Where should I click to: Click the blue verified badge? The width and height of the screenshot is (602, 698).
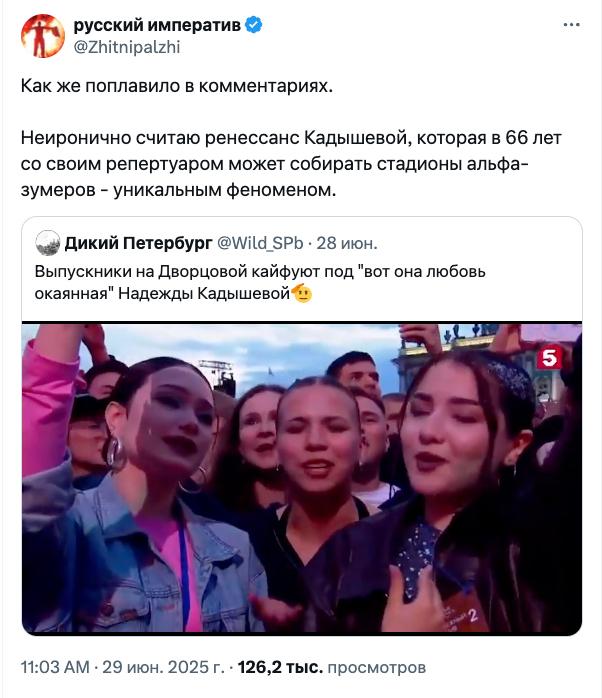(254, 24)
